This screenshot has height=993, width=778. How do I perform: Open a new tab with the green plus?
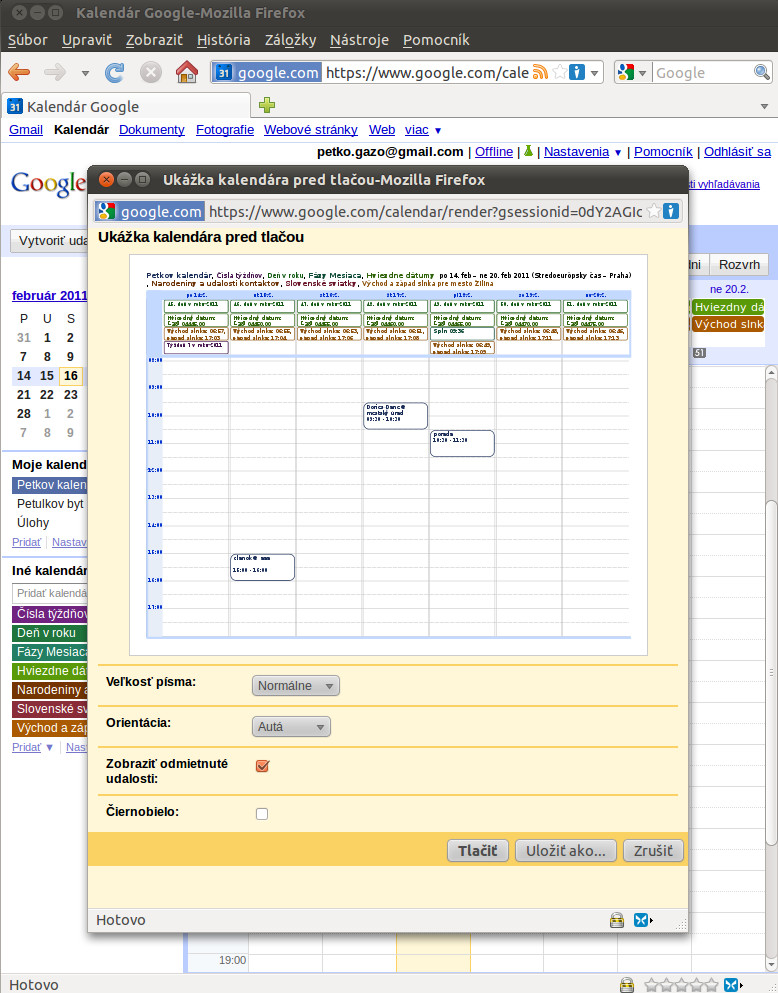click(267, 105)
